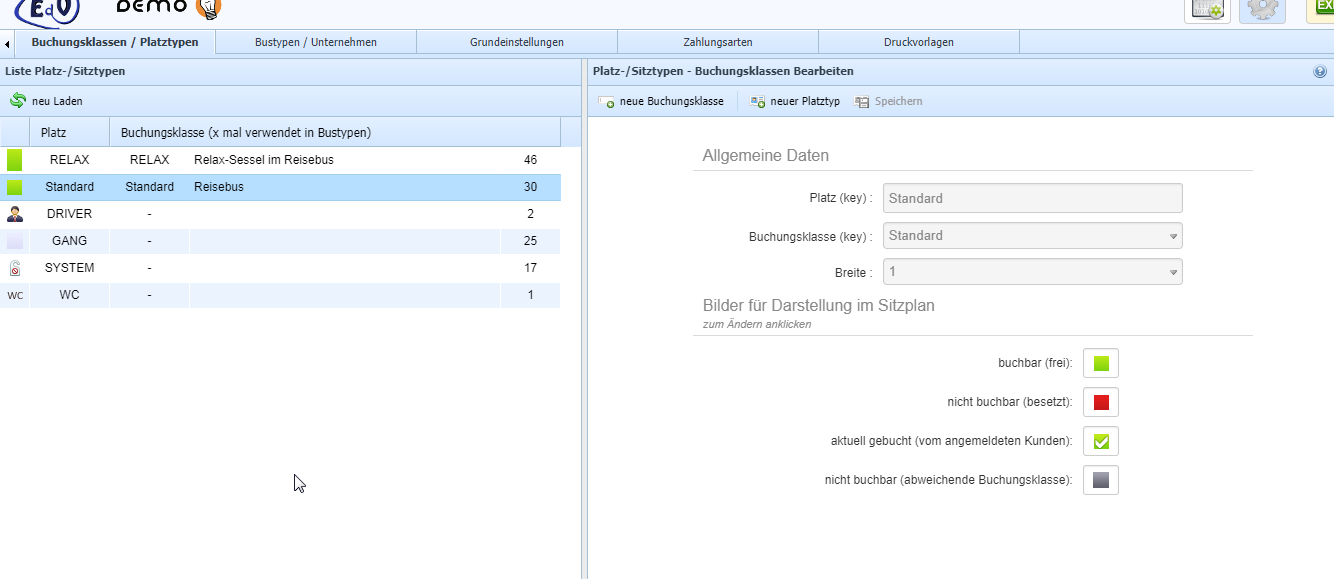Viewport: 1334px width, 579px height.
Task: Click the checked 'aktuell gebucht' image box
Action: click(1101, 441)
